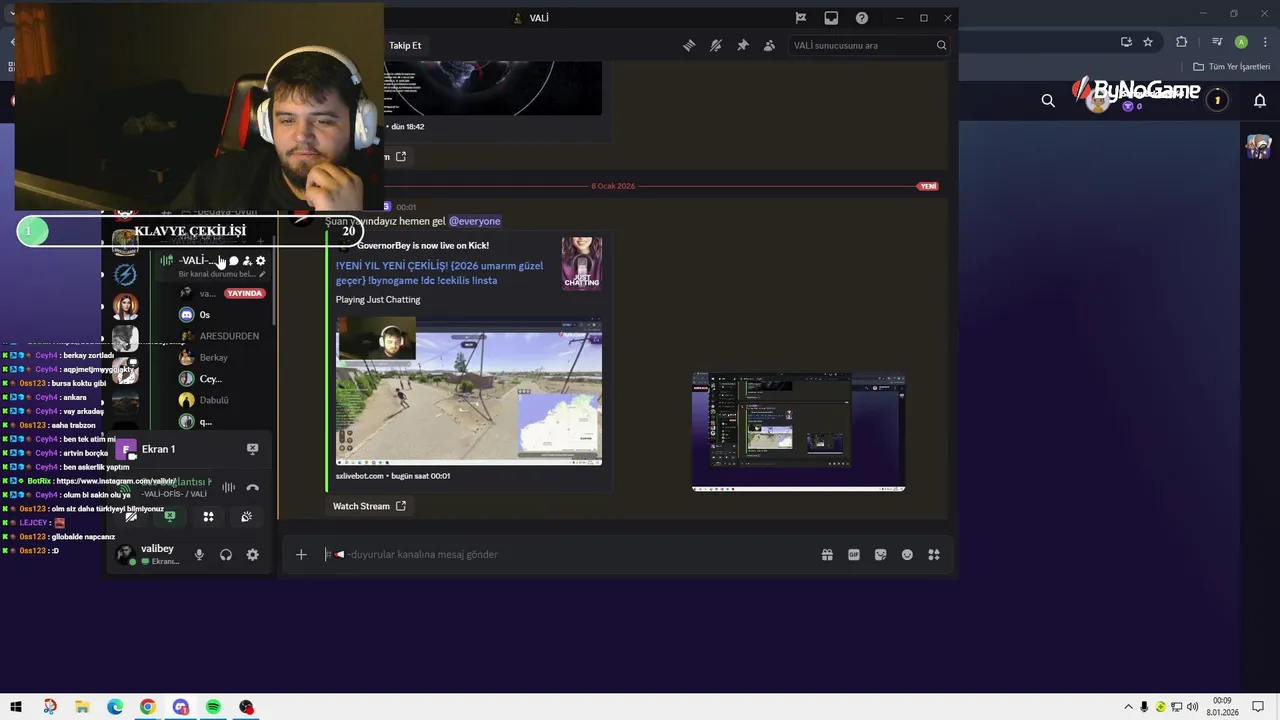Open Discord from taskbar
This screenshot has height=720, width=1280.
181,707
